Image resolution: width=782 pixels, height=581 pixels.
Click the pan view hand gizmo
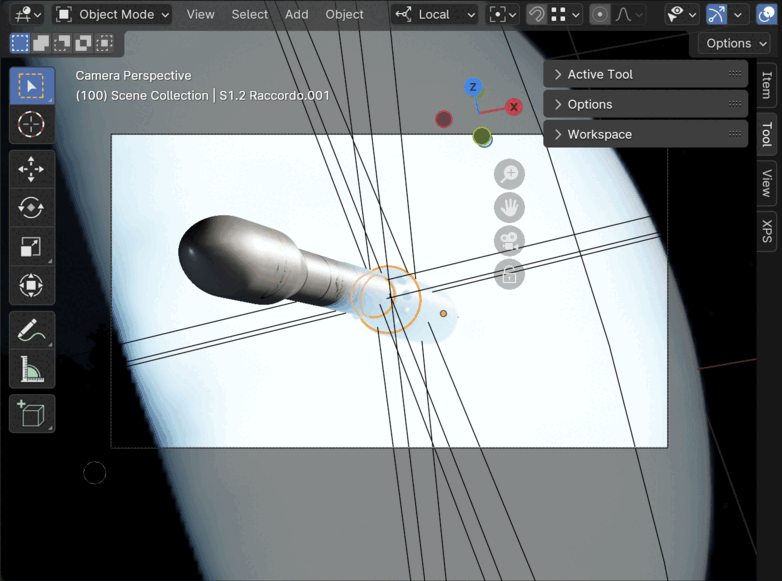(x=509, y=207)
